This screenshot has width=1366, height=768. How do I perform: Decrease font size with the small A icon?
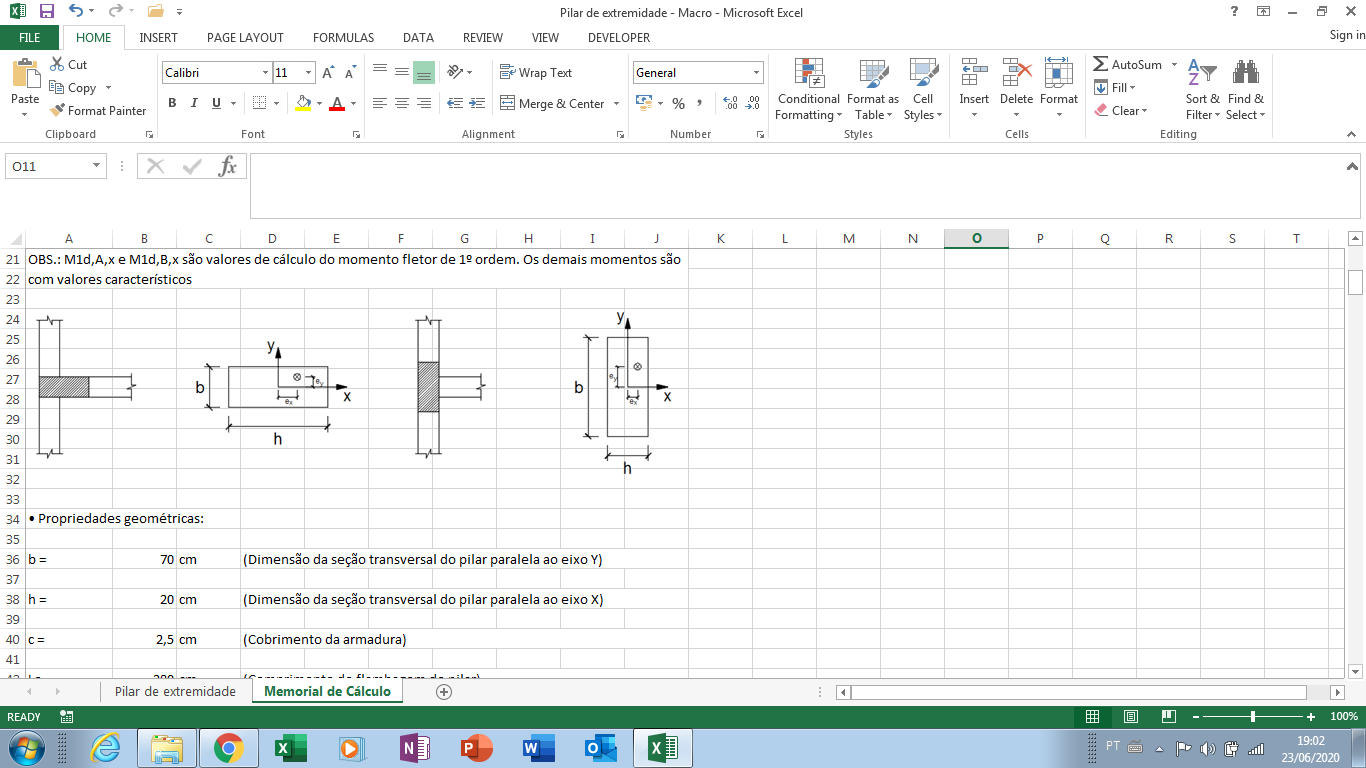coord(350,73)
